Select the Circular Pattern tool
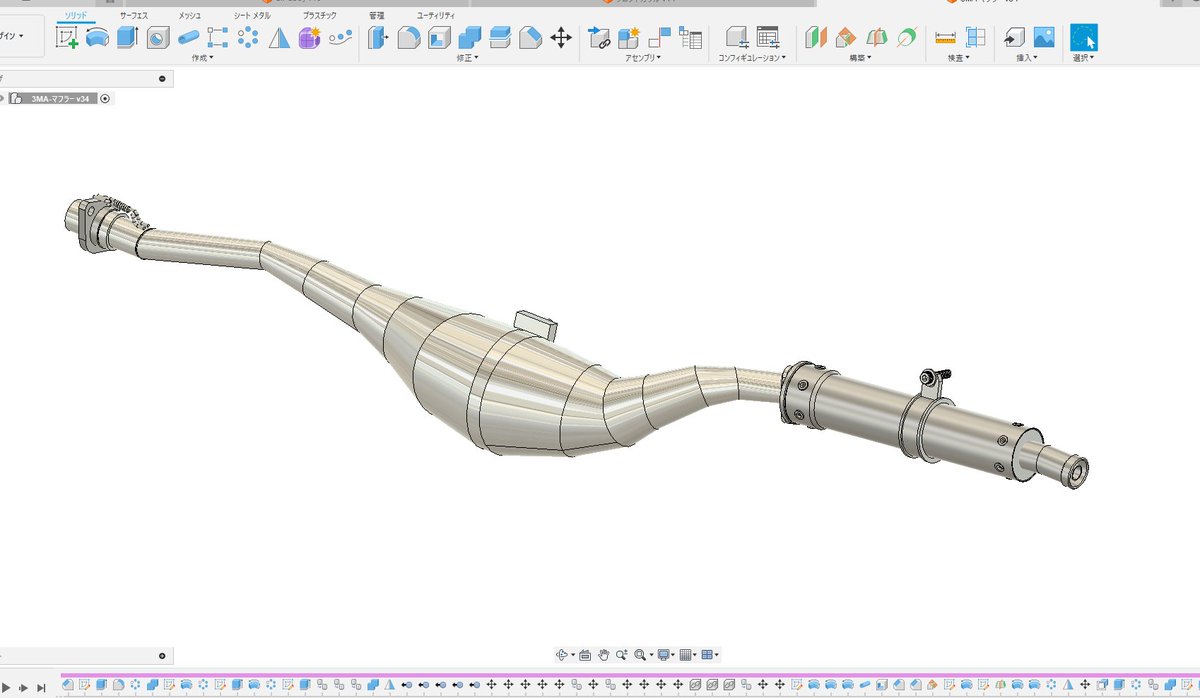This screenshot has width=1200, height=698. point(249,38)
